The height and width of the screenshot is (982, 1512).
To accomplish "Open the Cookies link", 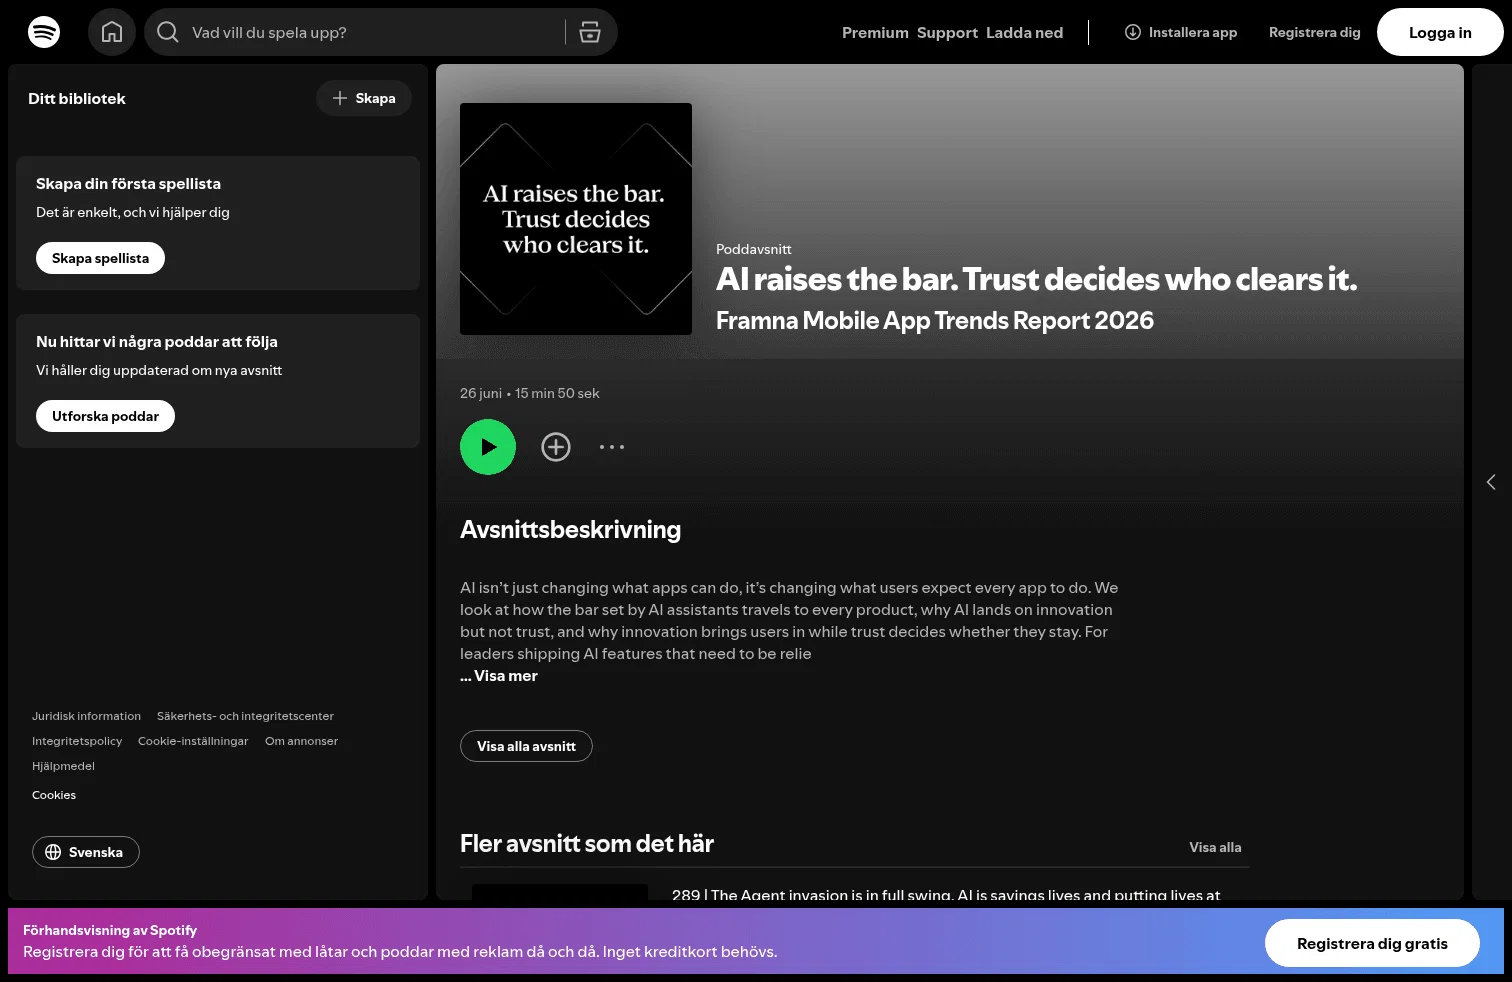I will point(54,795).
